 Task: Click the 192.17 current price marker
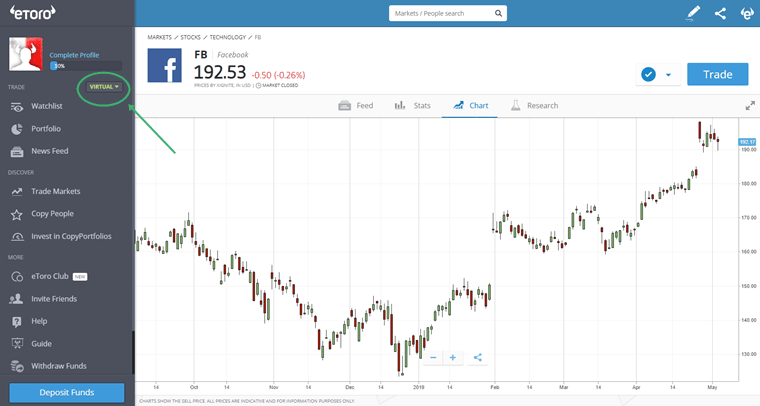coord(747,142)
